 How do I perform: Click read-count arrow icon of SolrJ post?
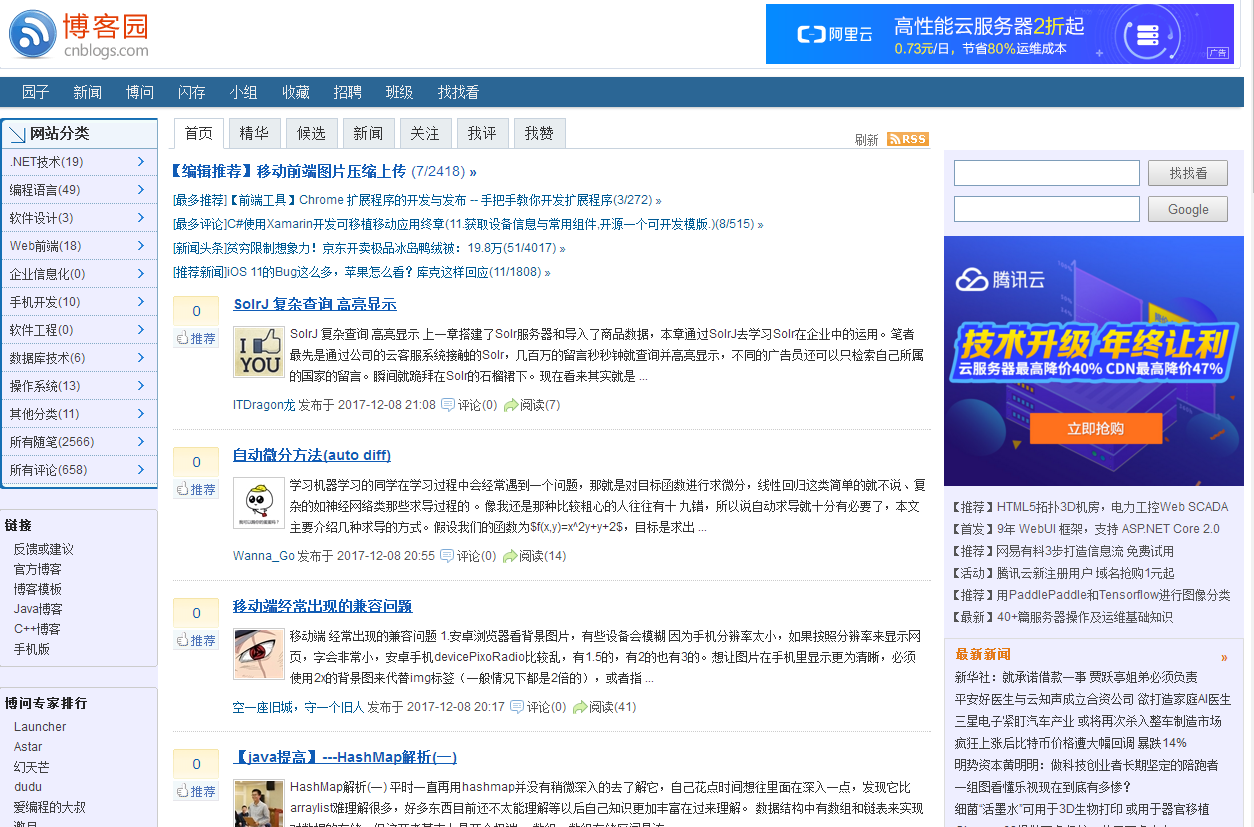click(511, 405)
